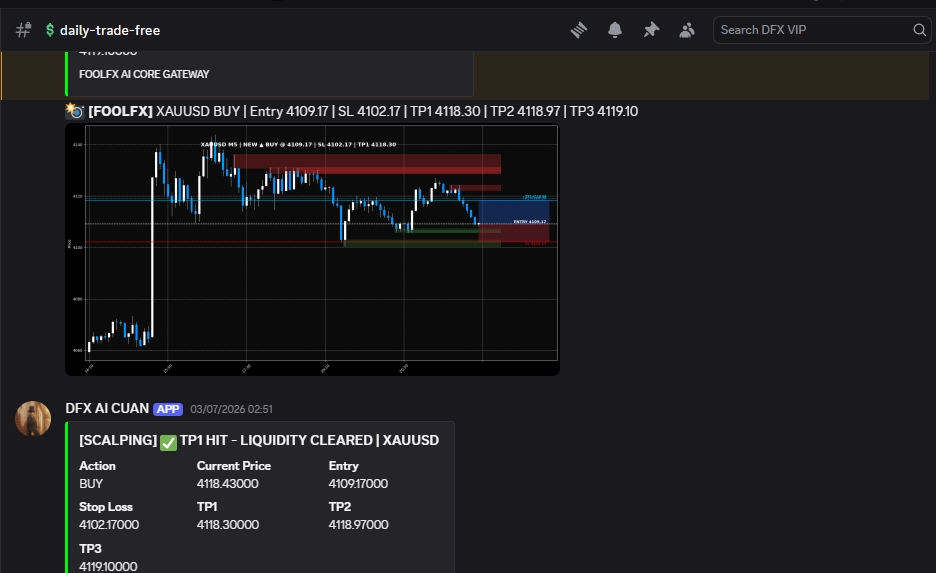
Task: Open DFX AI CUAN avatar profile
Action: pos(33,418)
